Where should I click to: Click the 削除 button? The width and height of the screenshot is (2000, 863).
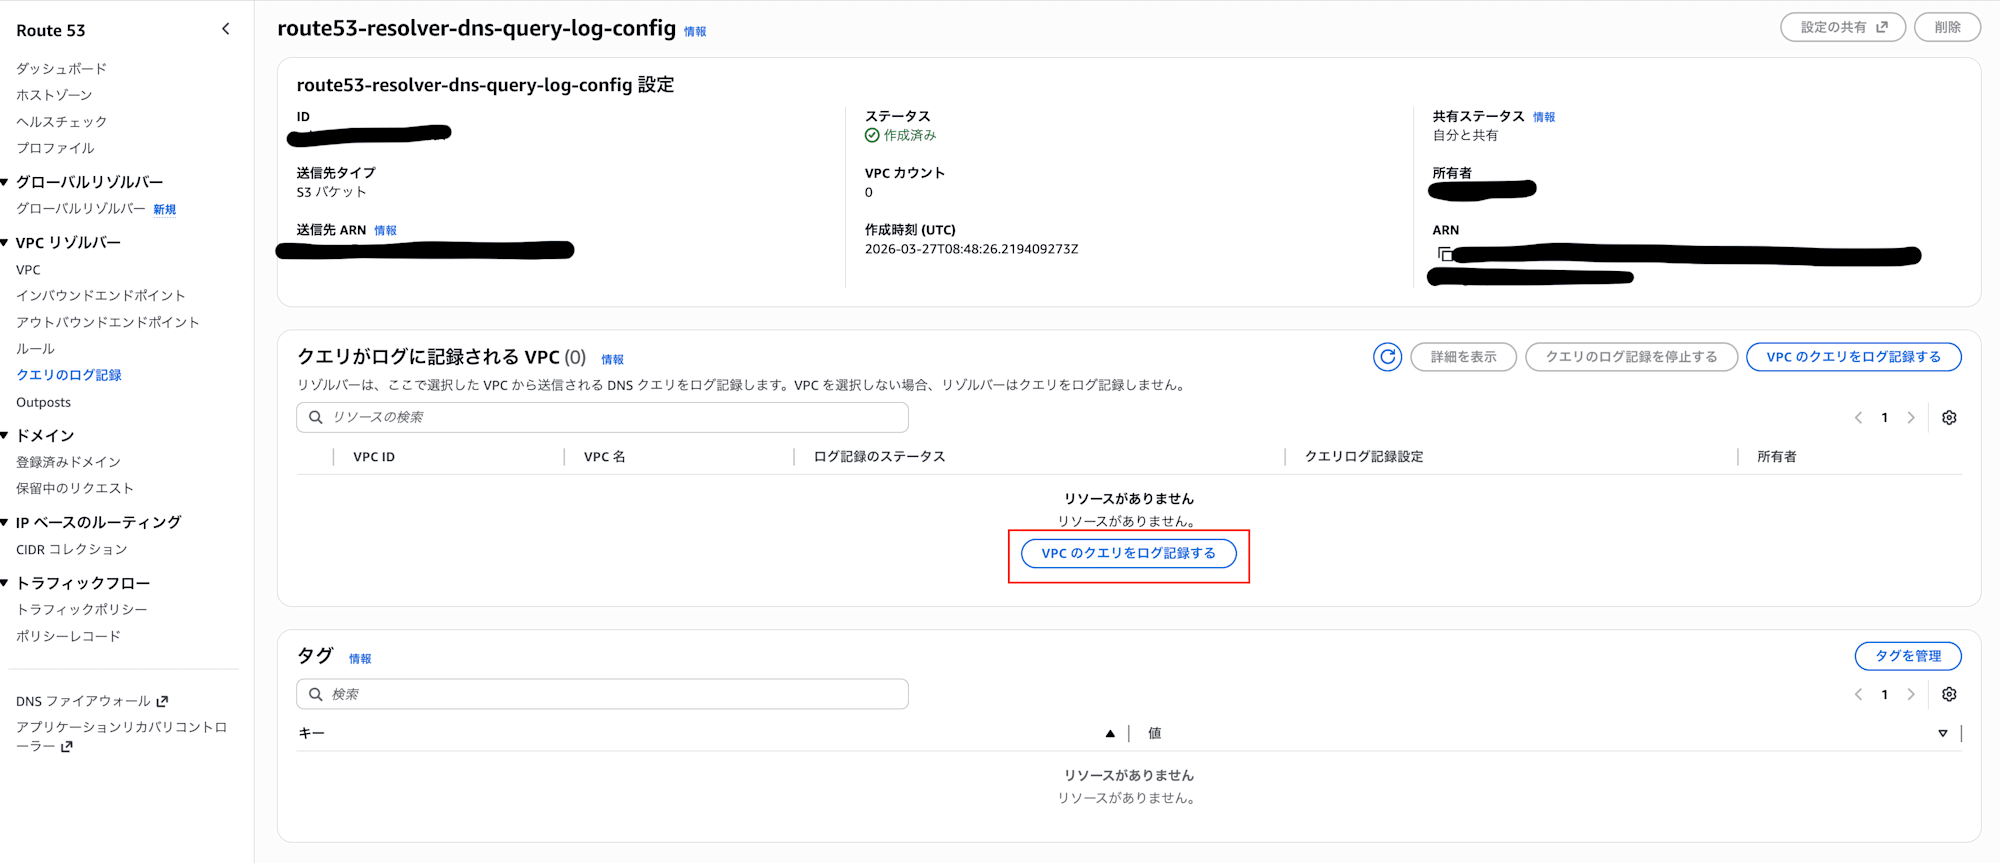[x=1947, y=28]
